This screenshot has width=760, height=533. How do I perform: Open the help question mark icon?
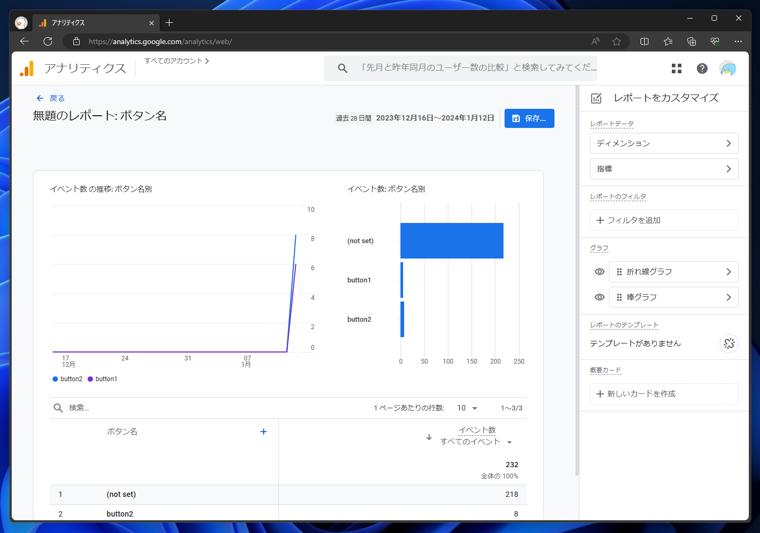pyautogui.click(x=702, y=69)
